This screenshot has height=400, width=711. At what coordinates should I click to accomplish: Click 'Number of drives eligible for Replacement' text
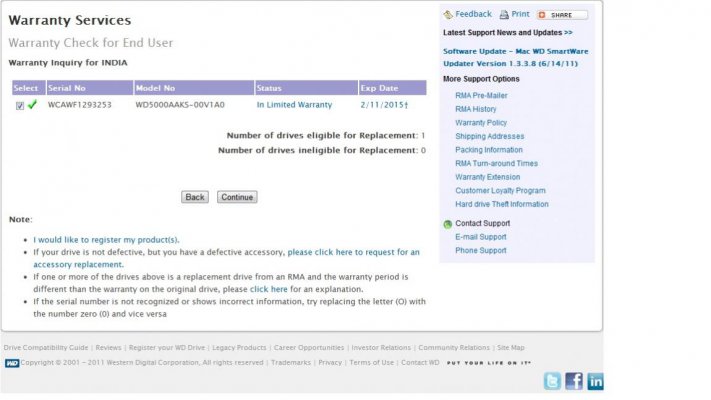point(321,136)
